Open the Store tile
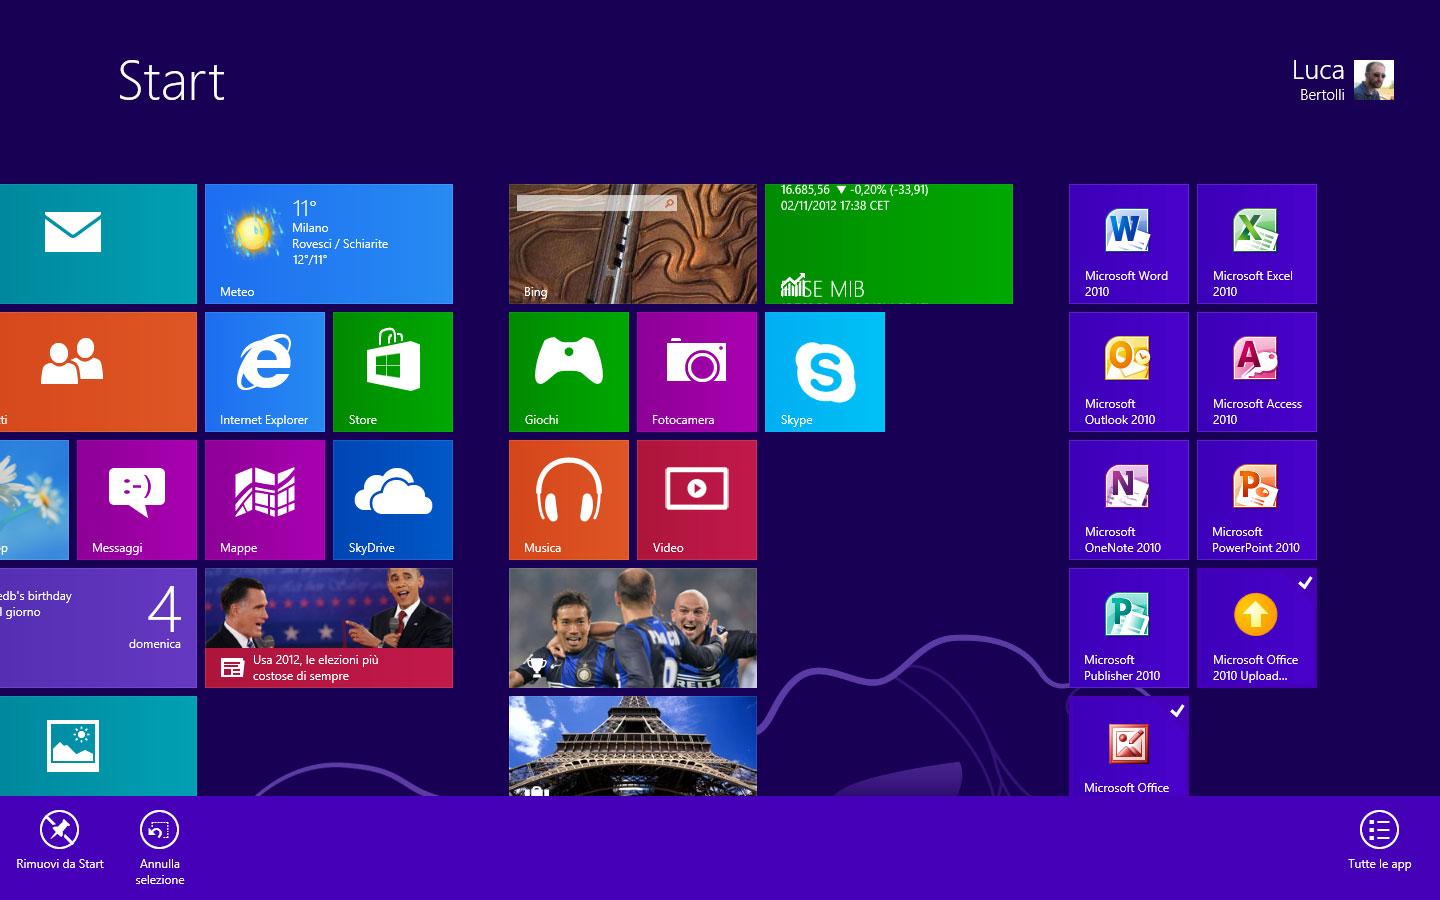The height and width of the screenshot is (900, 1440). point(393,372)
